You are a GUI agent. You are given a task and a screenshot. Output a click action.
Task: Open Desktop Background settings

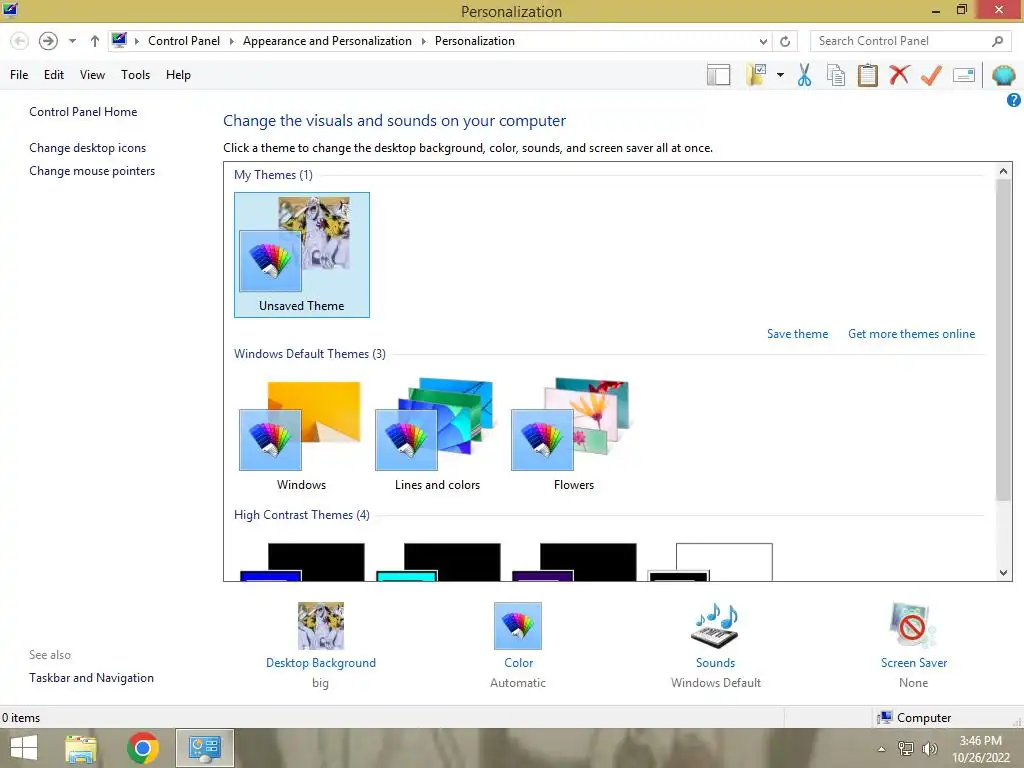tap(321, 644)
